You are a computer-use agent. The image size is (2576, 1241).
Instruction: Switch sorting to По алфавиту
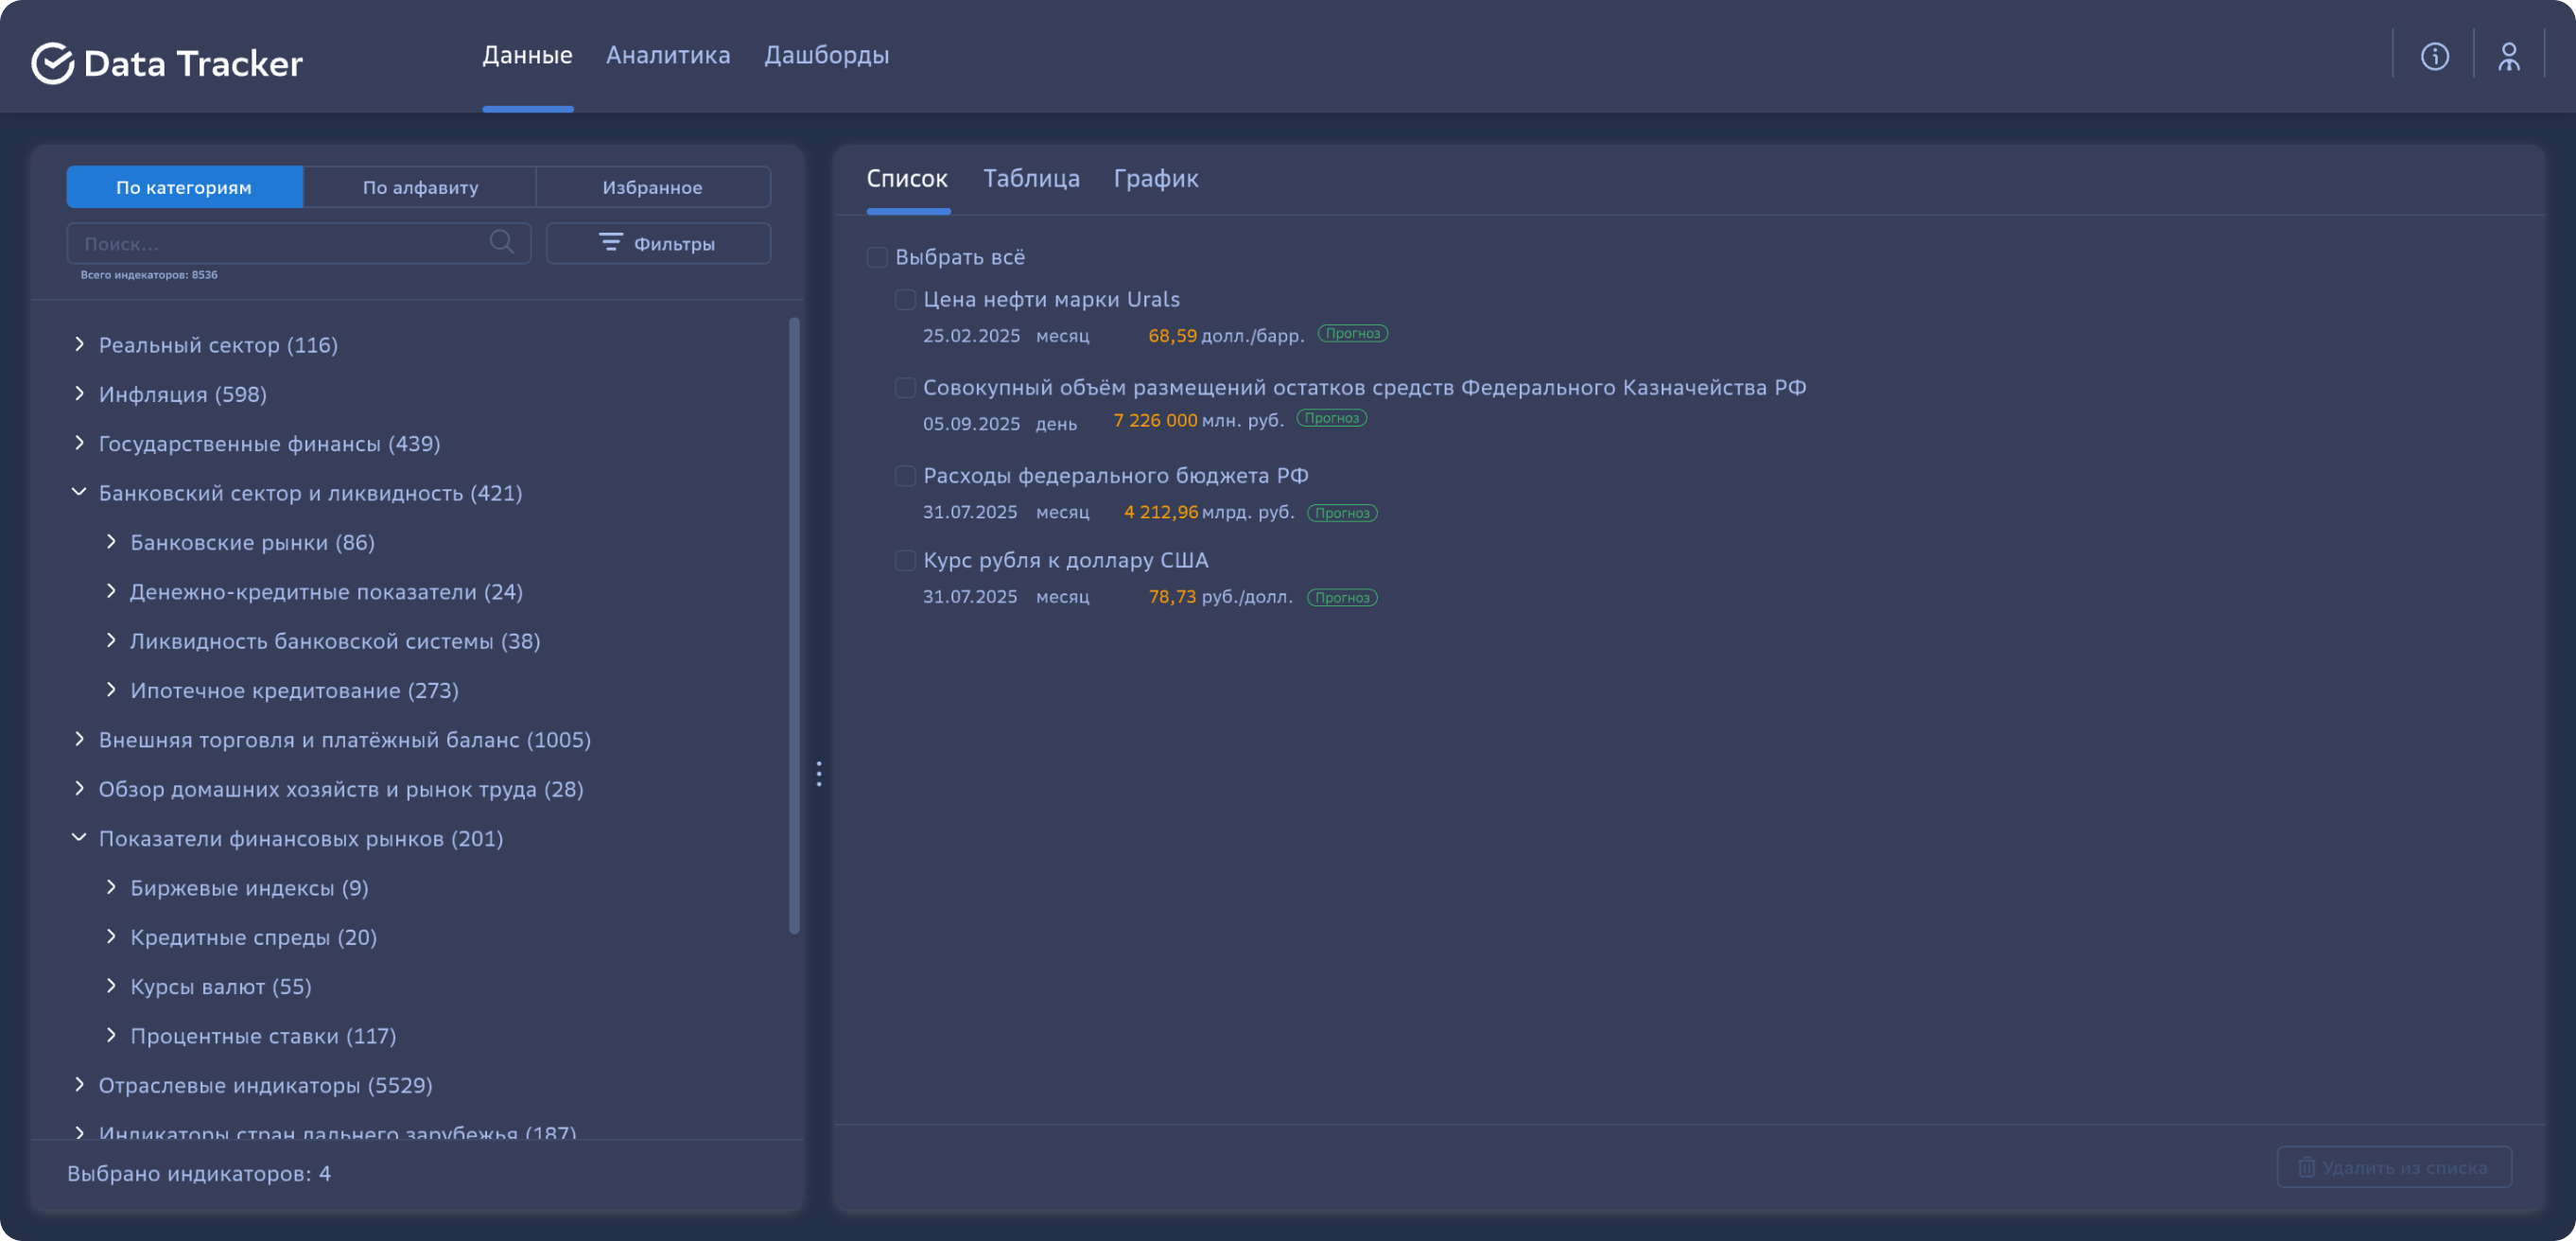pos(420,187)
